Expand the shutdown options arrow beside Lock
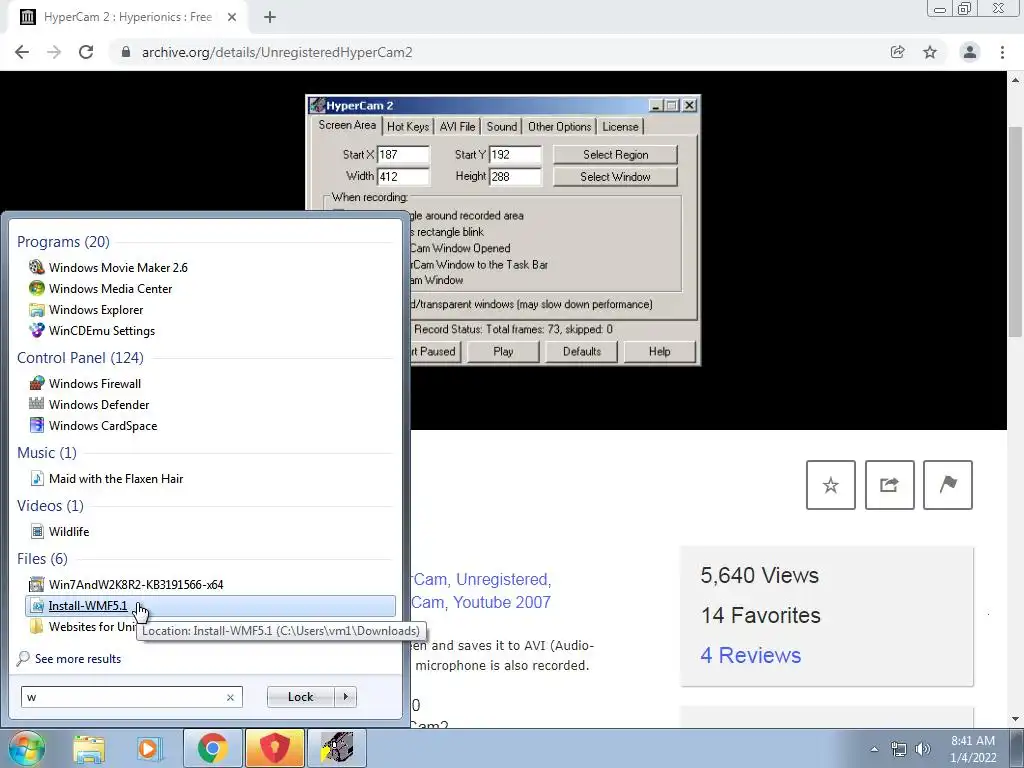 345,697
